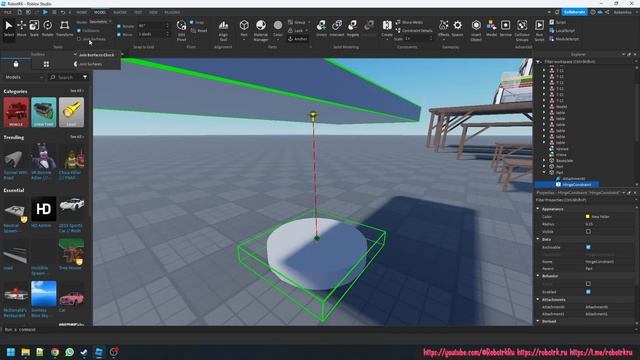Viewport: 640px width, 360px height.
Task: Toggle the Anchor button
Action: (x=298, y=39)
